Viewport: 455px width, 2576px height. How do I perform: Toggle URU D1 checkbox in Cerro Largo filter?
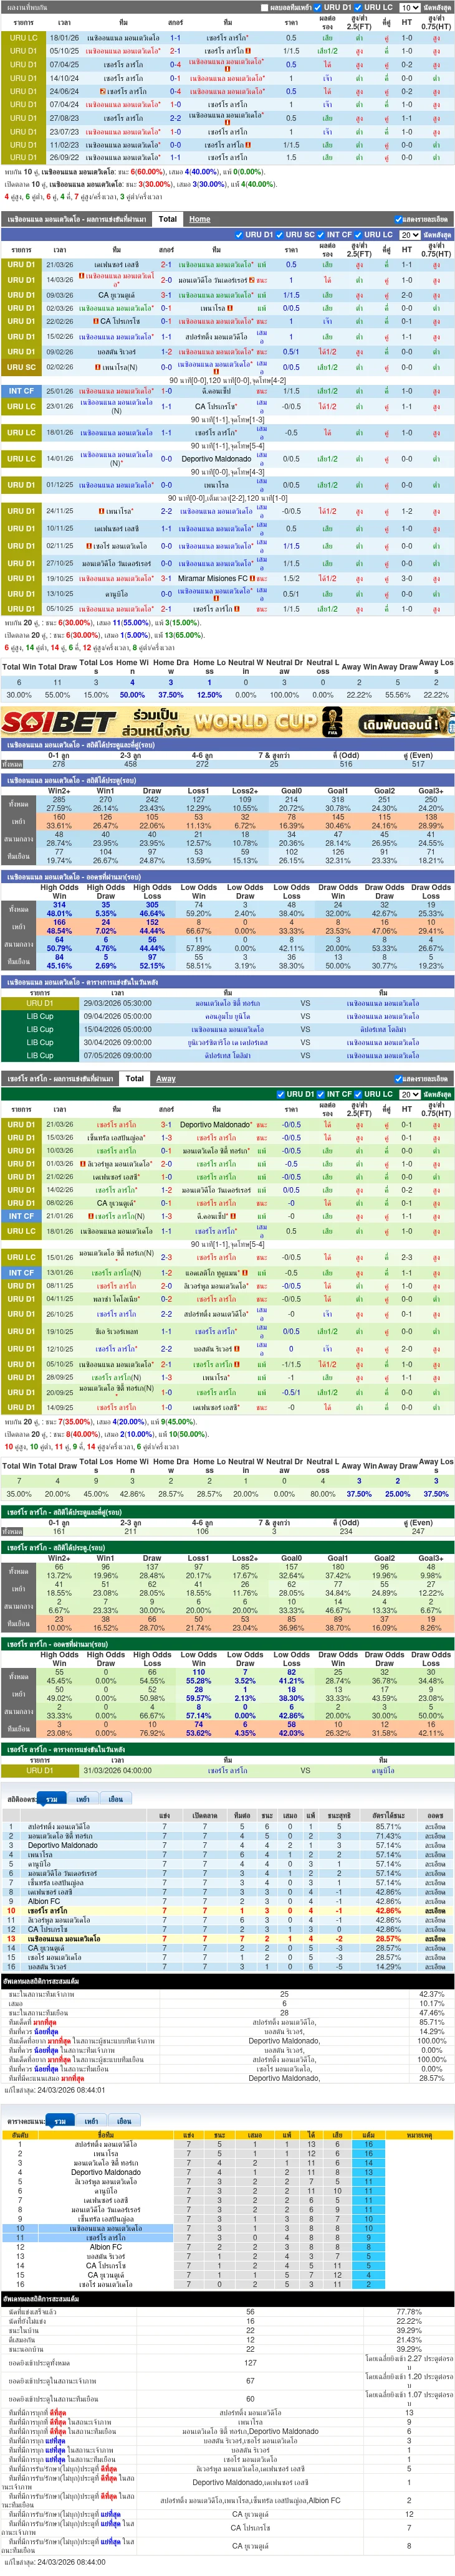click(x=282, y=1094)
